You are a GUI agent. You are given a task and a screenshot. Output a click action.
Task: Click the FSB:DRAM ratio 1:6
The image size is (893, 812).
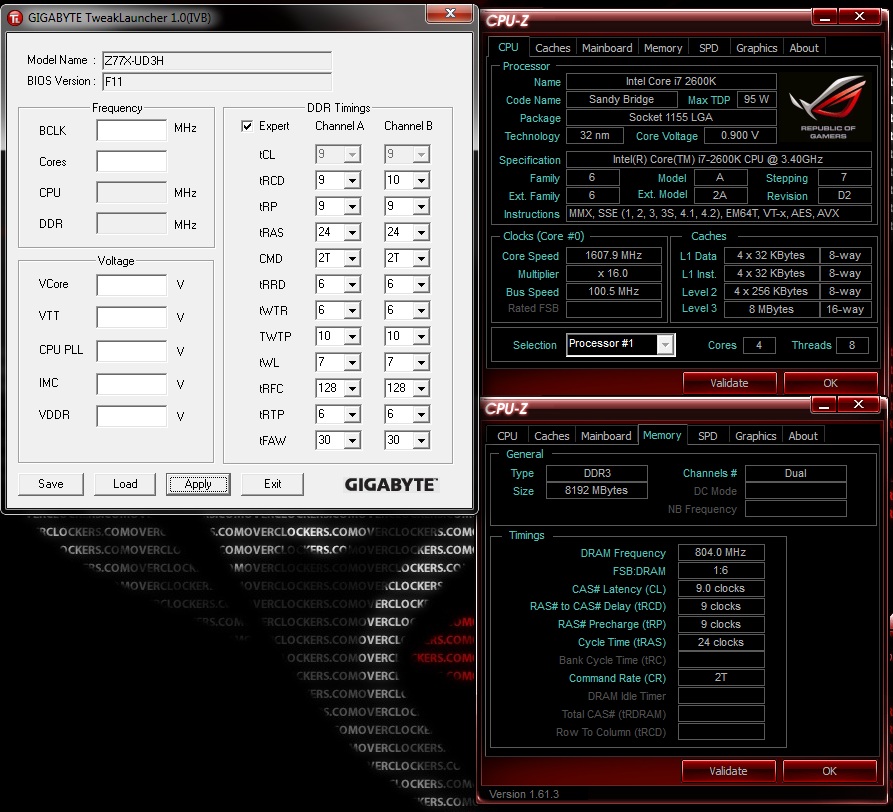click(721, 571)
